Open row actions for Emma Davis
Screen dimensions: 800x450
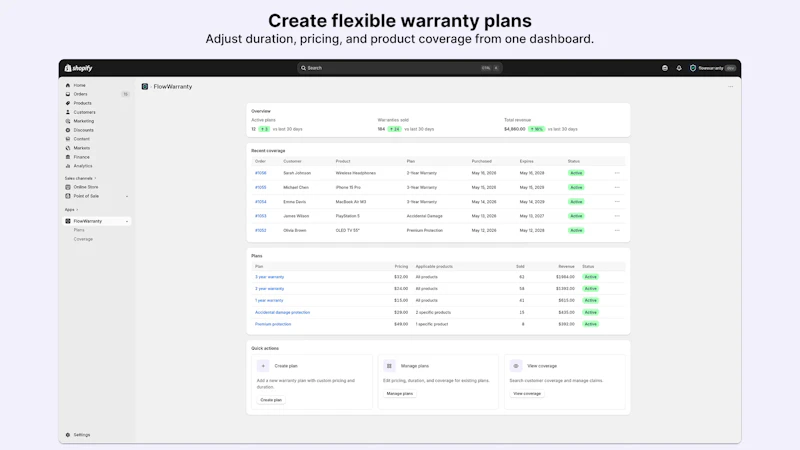click(617, 202)
